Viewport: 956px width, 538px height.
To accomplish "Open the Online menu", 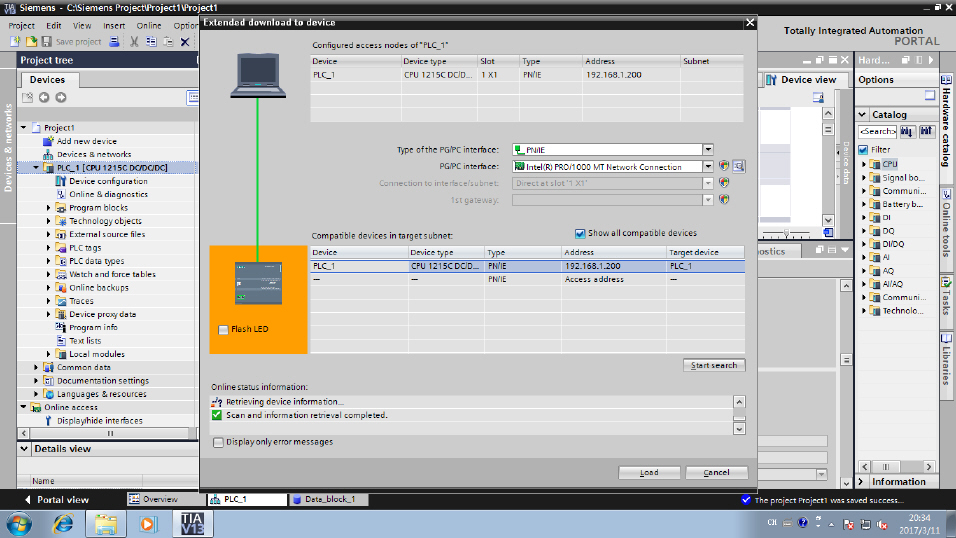I will coord(149,26).
